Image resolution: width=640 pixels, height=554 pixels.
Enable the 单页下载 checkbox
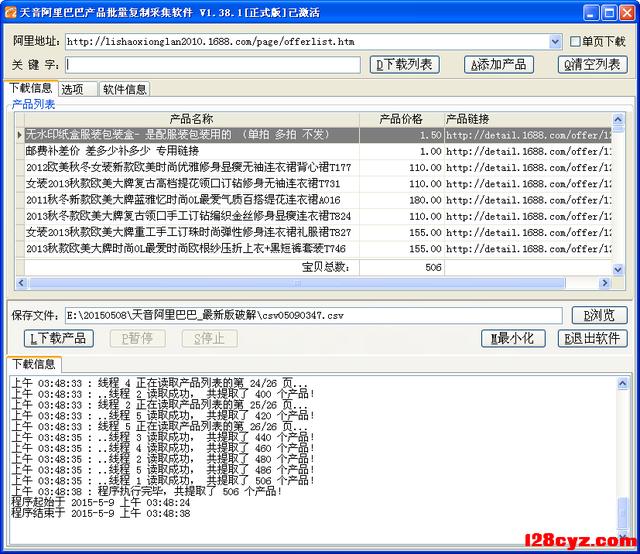[x=575, y=41]
